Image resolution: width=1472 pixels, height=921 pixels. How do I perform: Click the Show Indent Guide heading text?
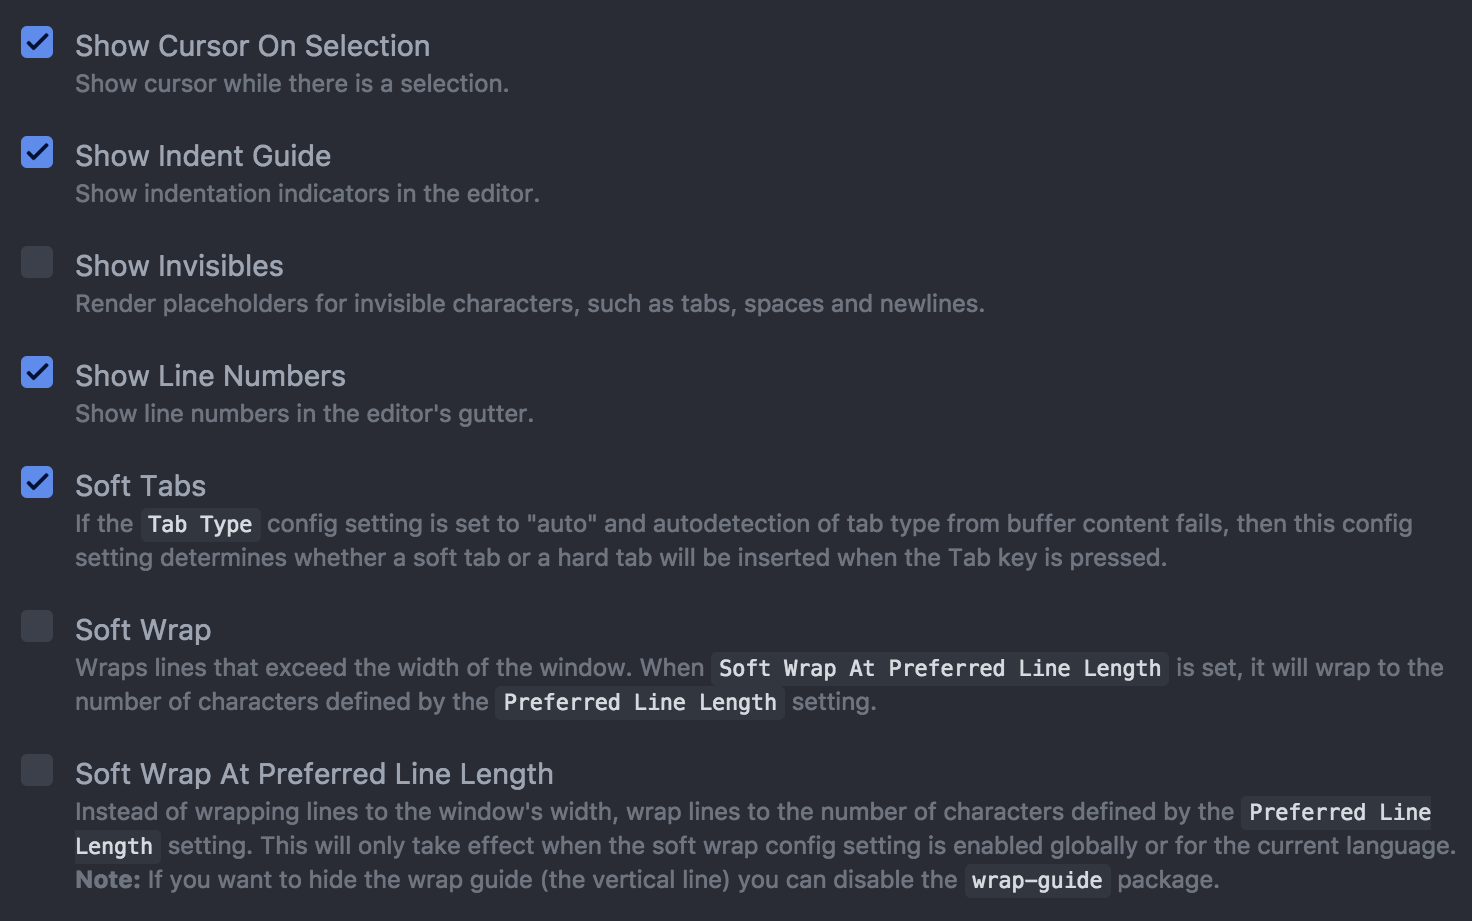(203, 156)
